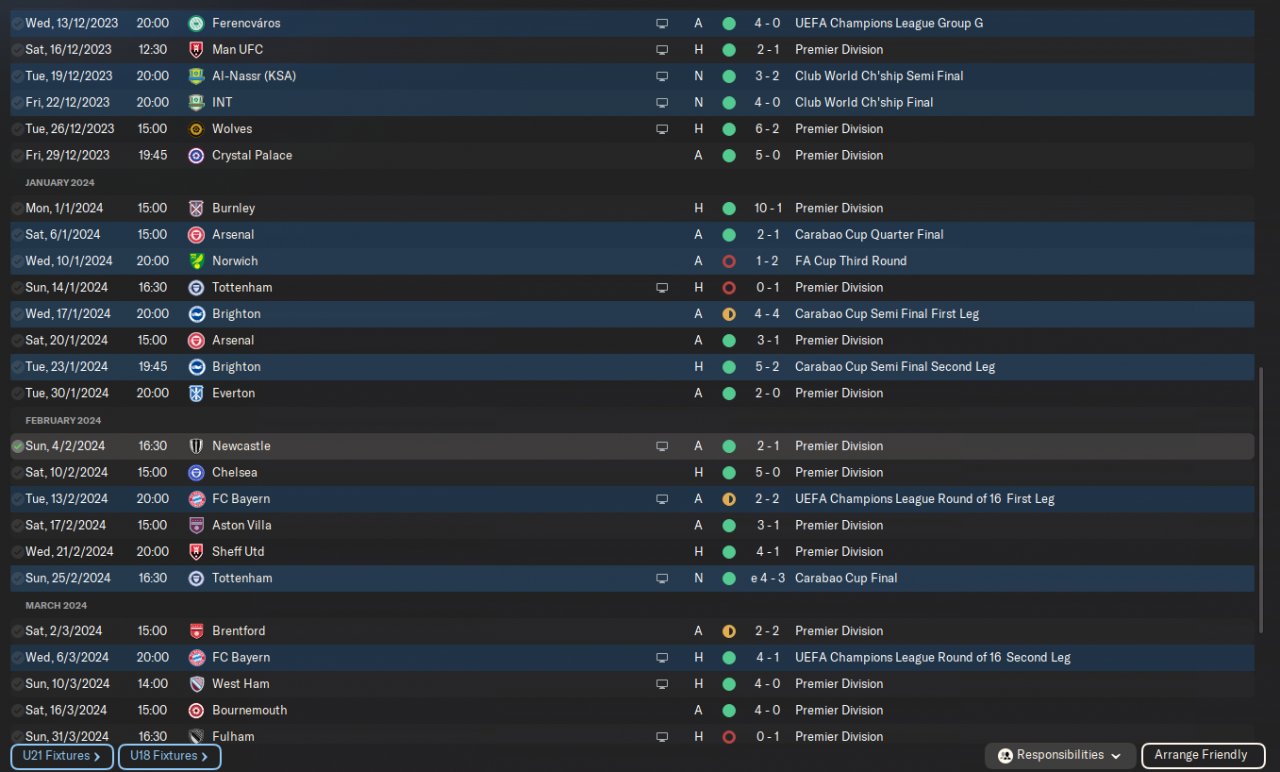The image size is (1280, 772).
Task: Toggle the checkmark beside Sat, 16/12/2023 fixture
Action: point(17,50)
